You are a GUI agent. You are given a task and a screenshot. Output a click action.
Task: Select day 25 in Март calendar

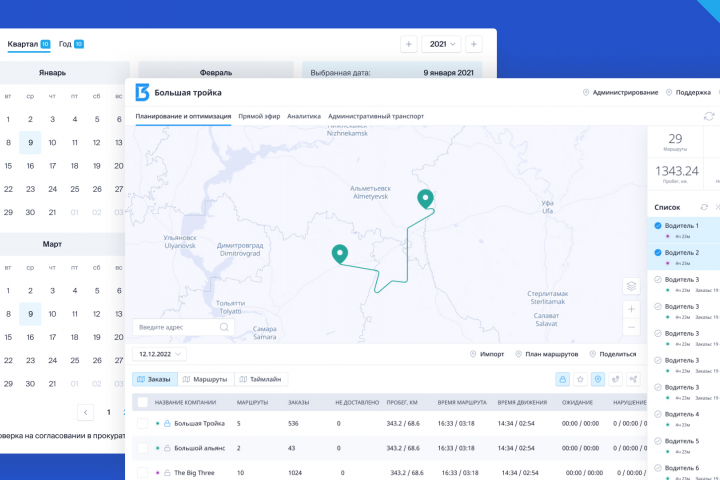tap(75, 360)
